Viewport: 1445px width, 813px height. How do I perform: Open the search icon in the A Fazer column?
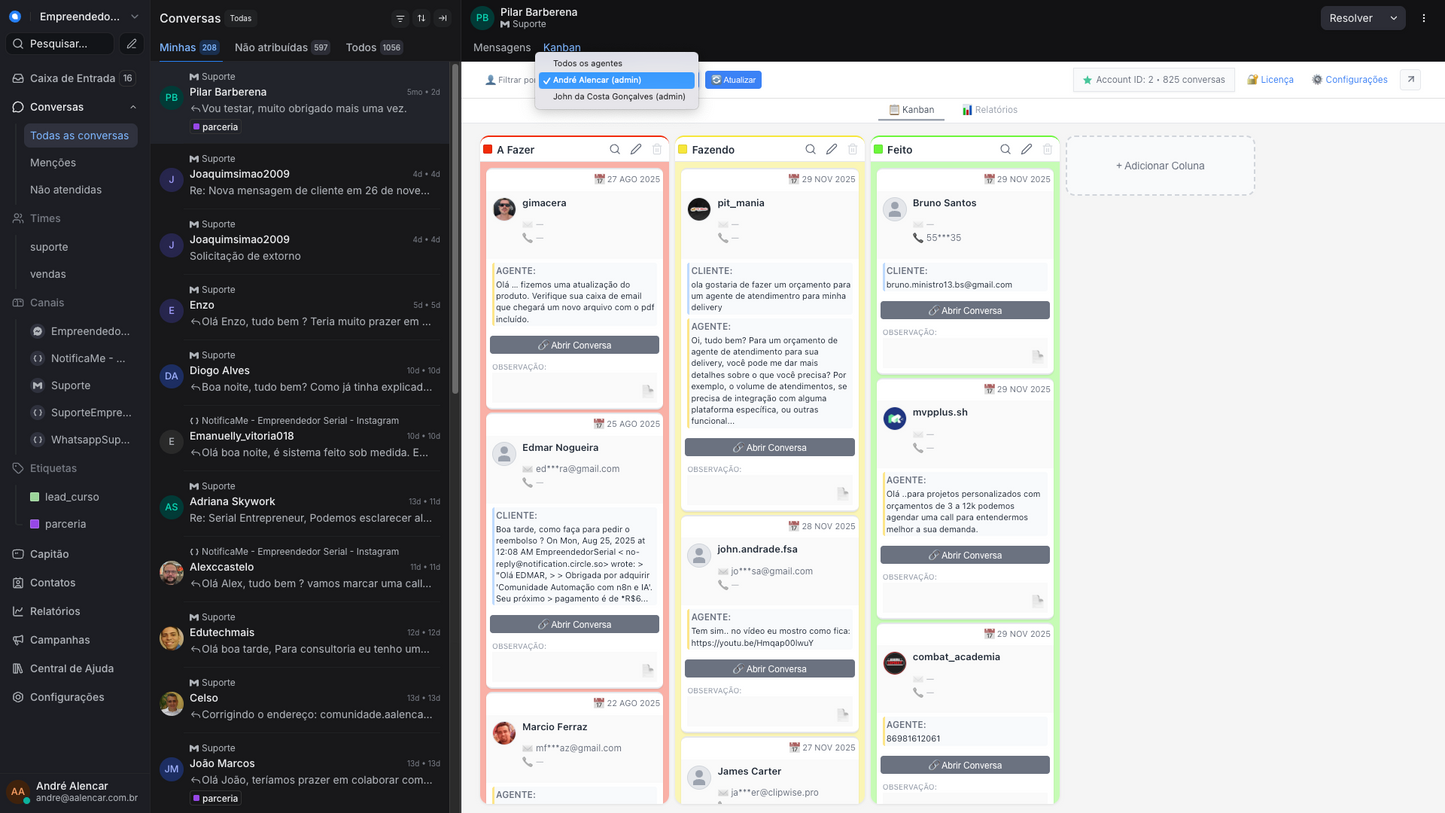614,148
